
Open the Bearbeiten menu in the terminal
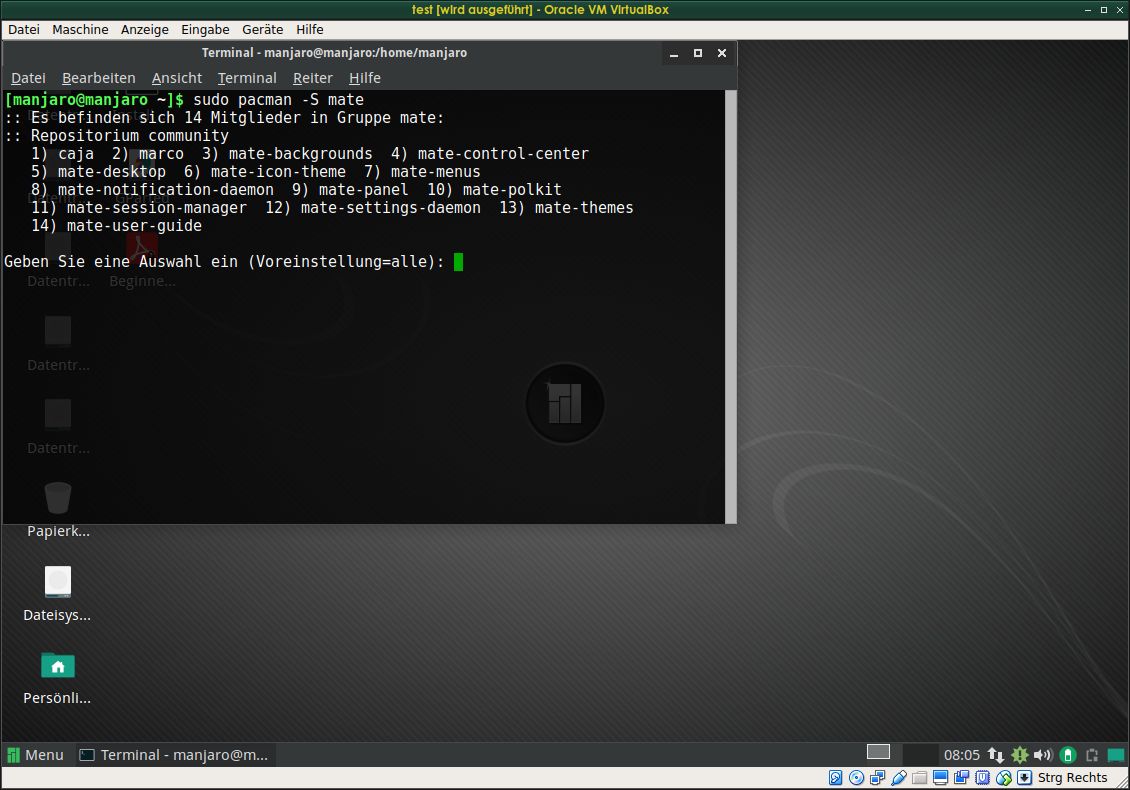(98, 78)
